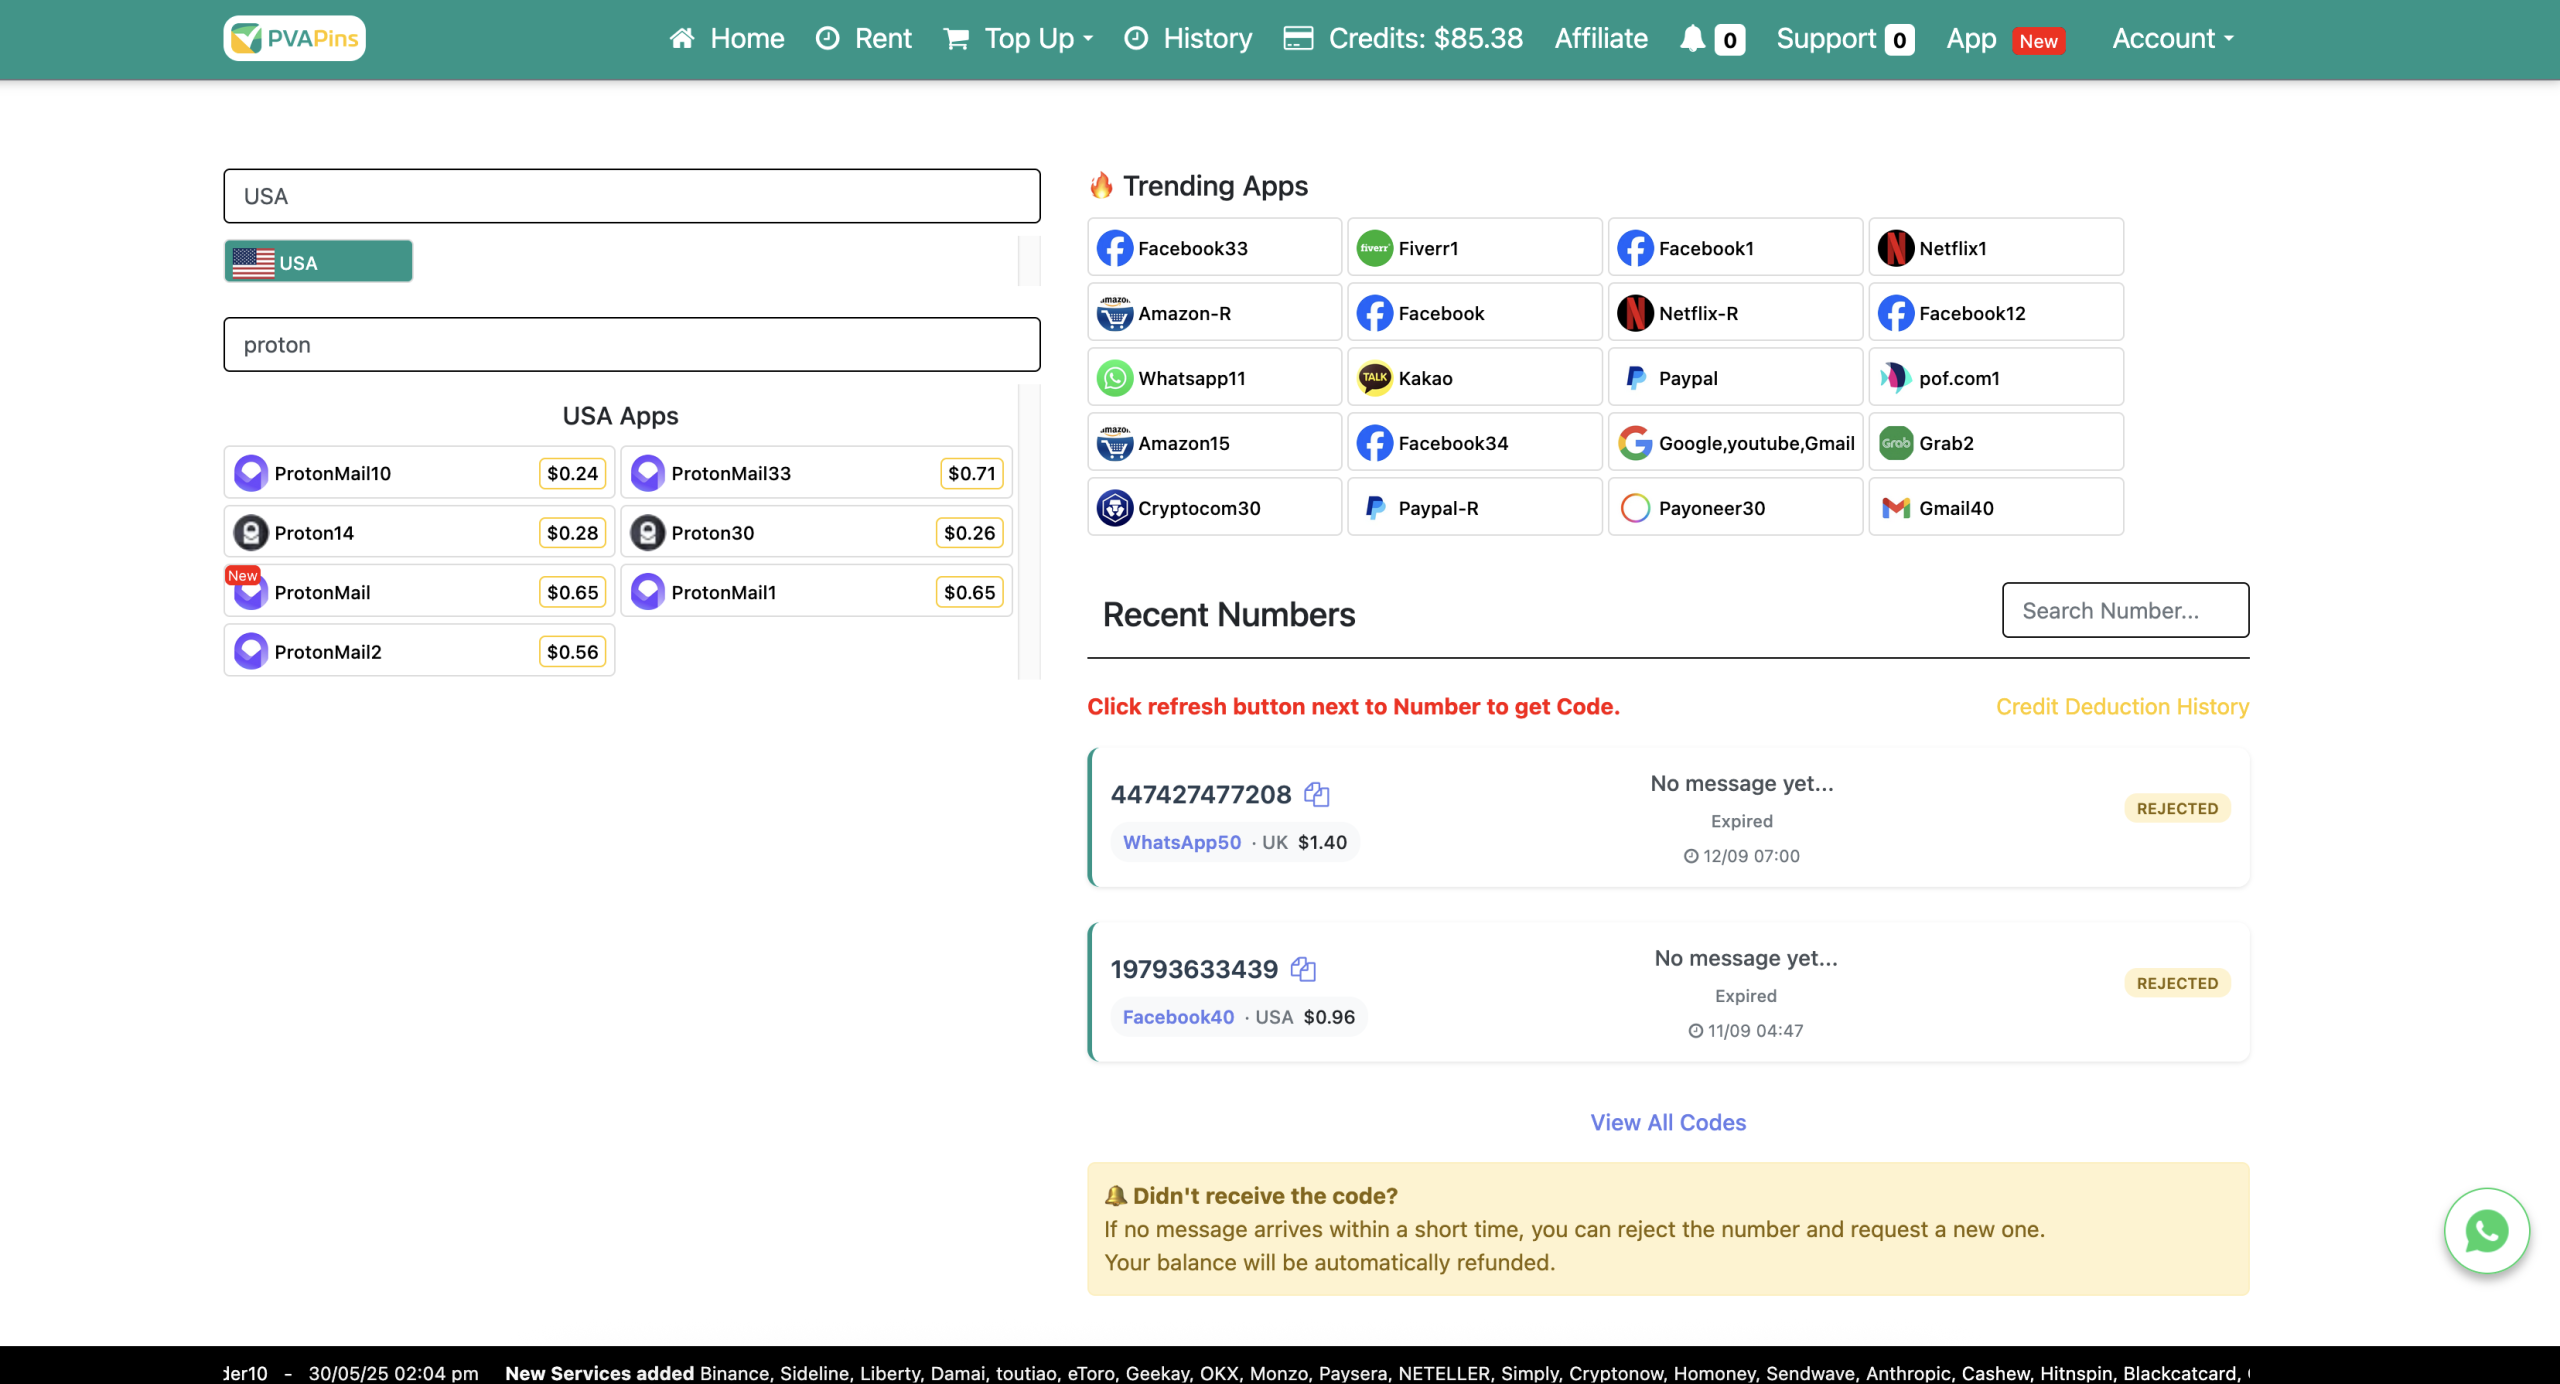Screen dimensions: 2560x1384
Task: Copy number 447427477208 with the copy icon
Action: point(1317,795)
